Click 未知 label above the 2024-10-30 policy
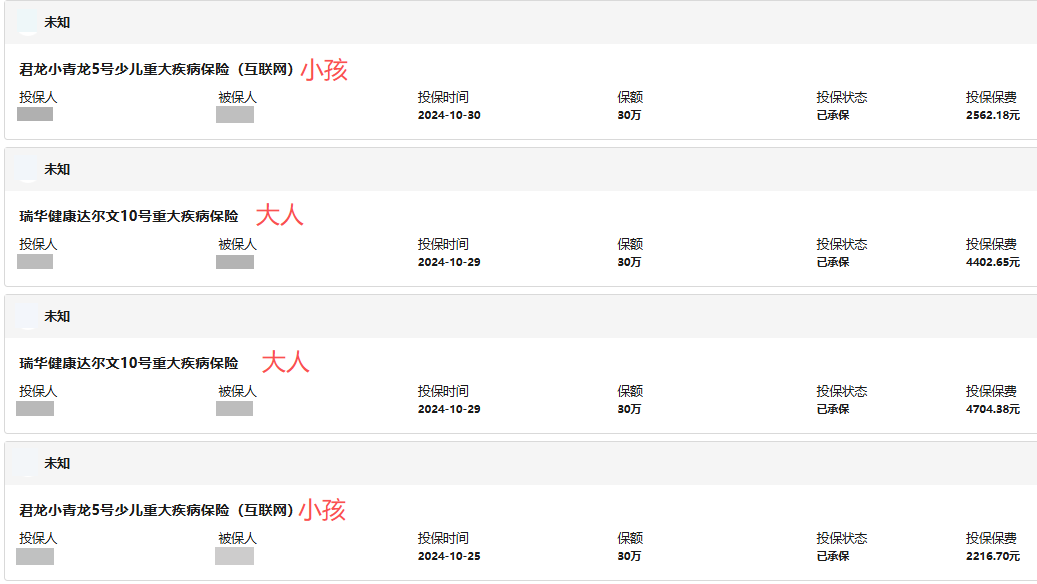This screenshot has width=1037, height=584. [x=57, y=22]
